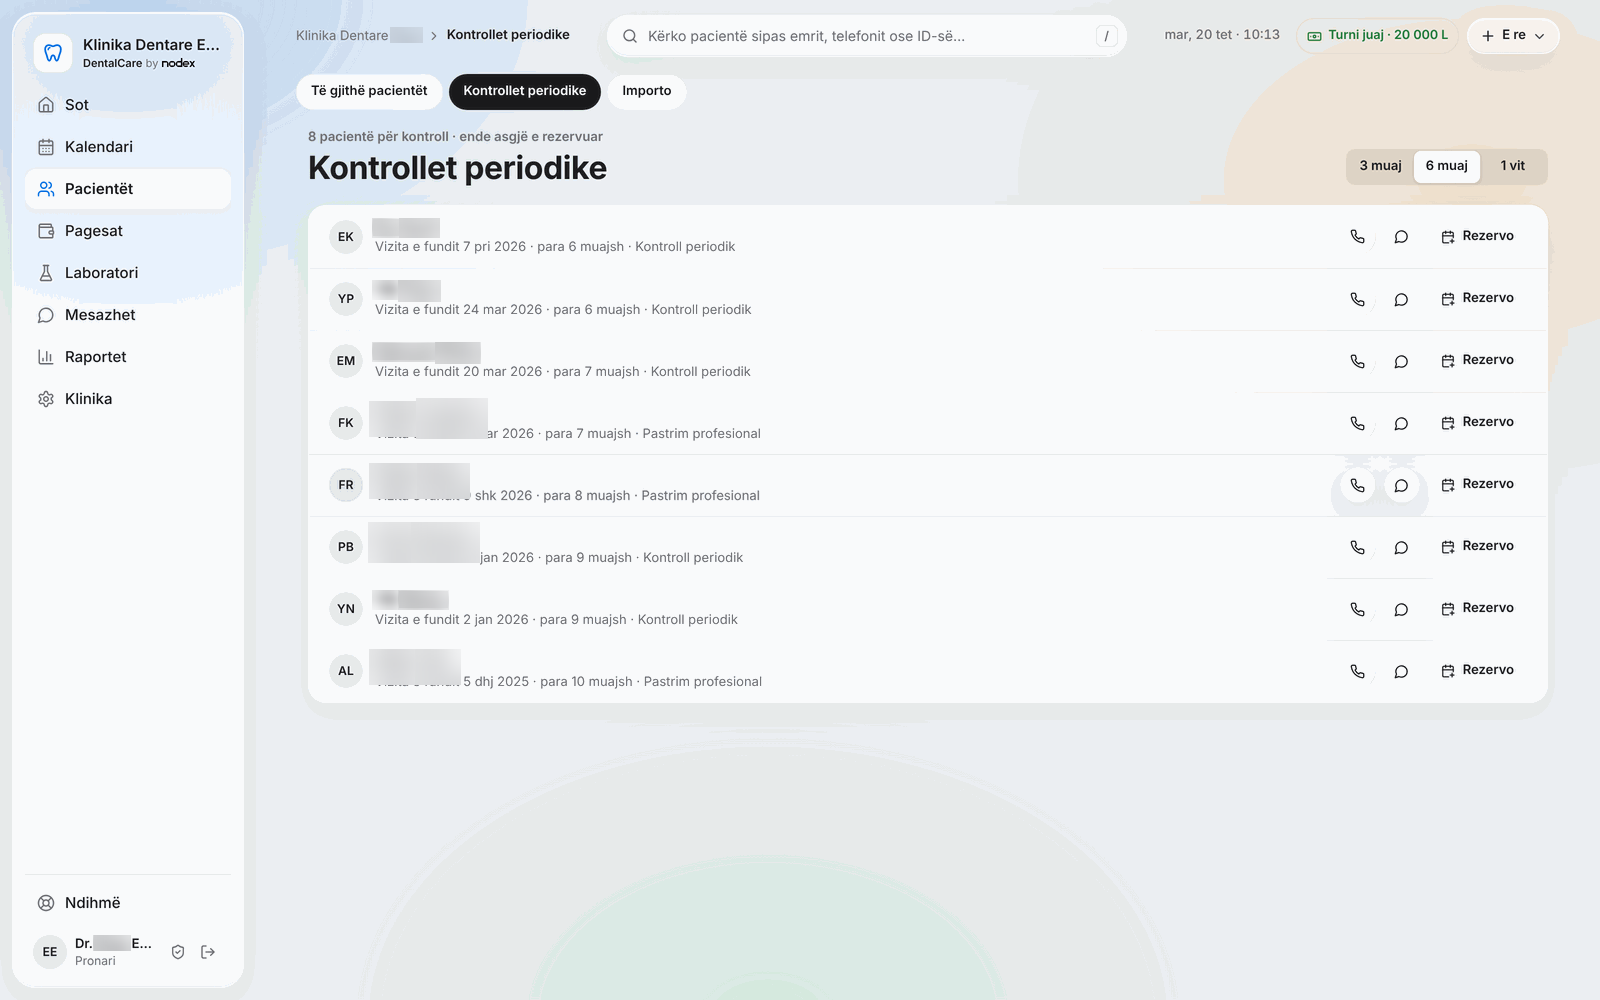
Task: Click the logout icon near user profile
Action: click(x=208, y=952)
